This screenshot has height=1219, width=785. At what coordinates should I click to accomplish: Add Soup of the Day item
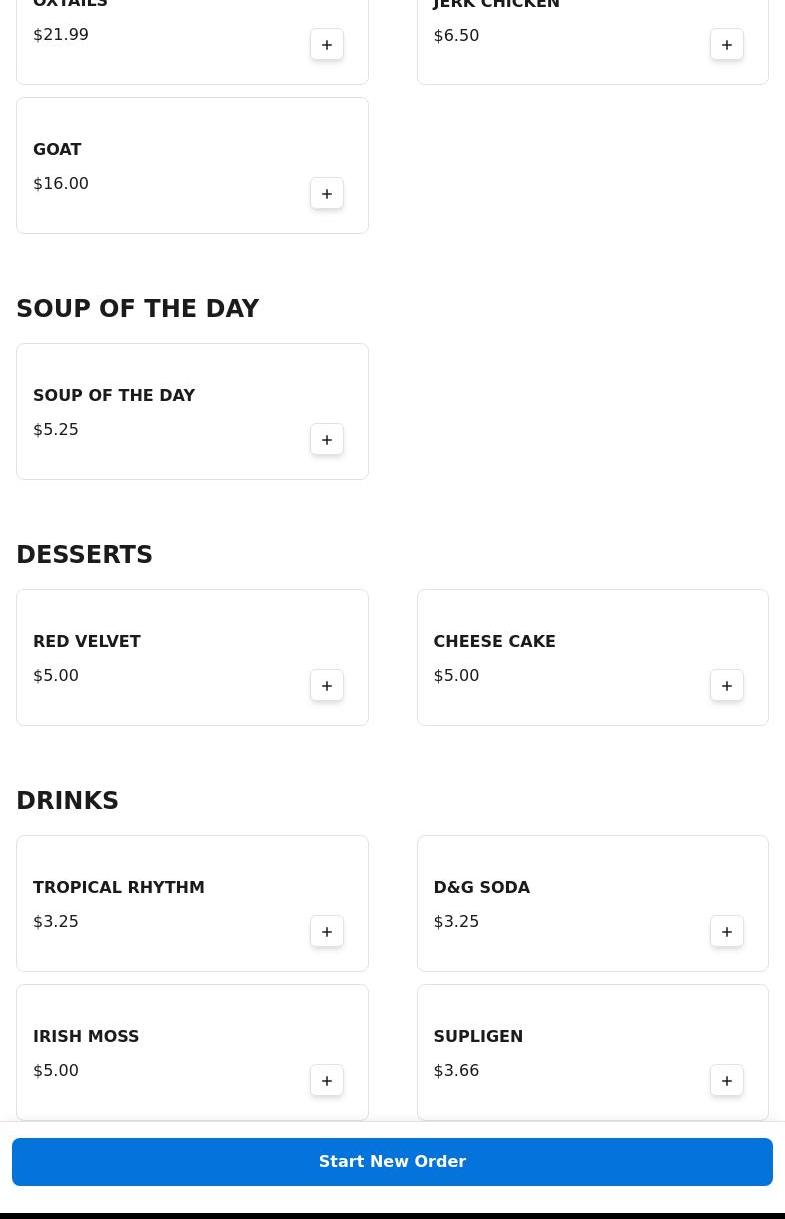[327, 440]
